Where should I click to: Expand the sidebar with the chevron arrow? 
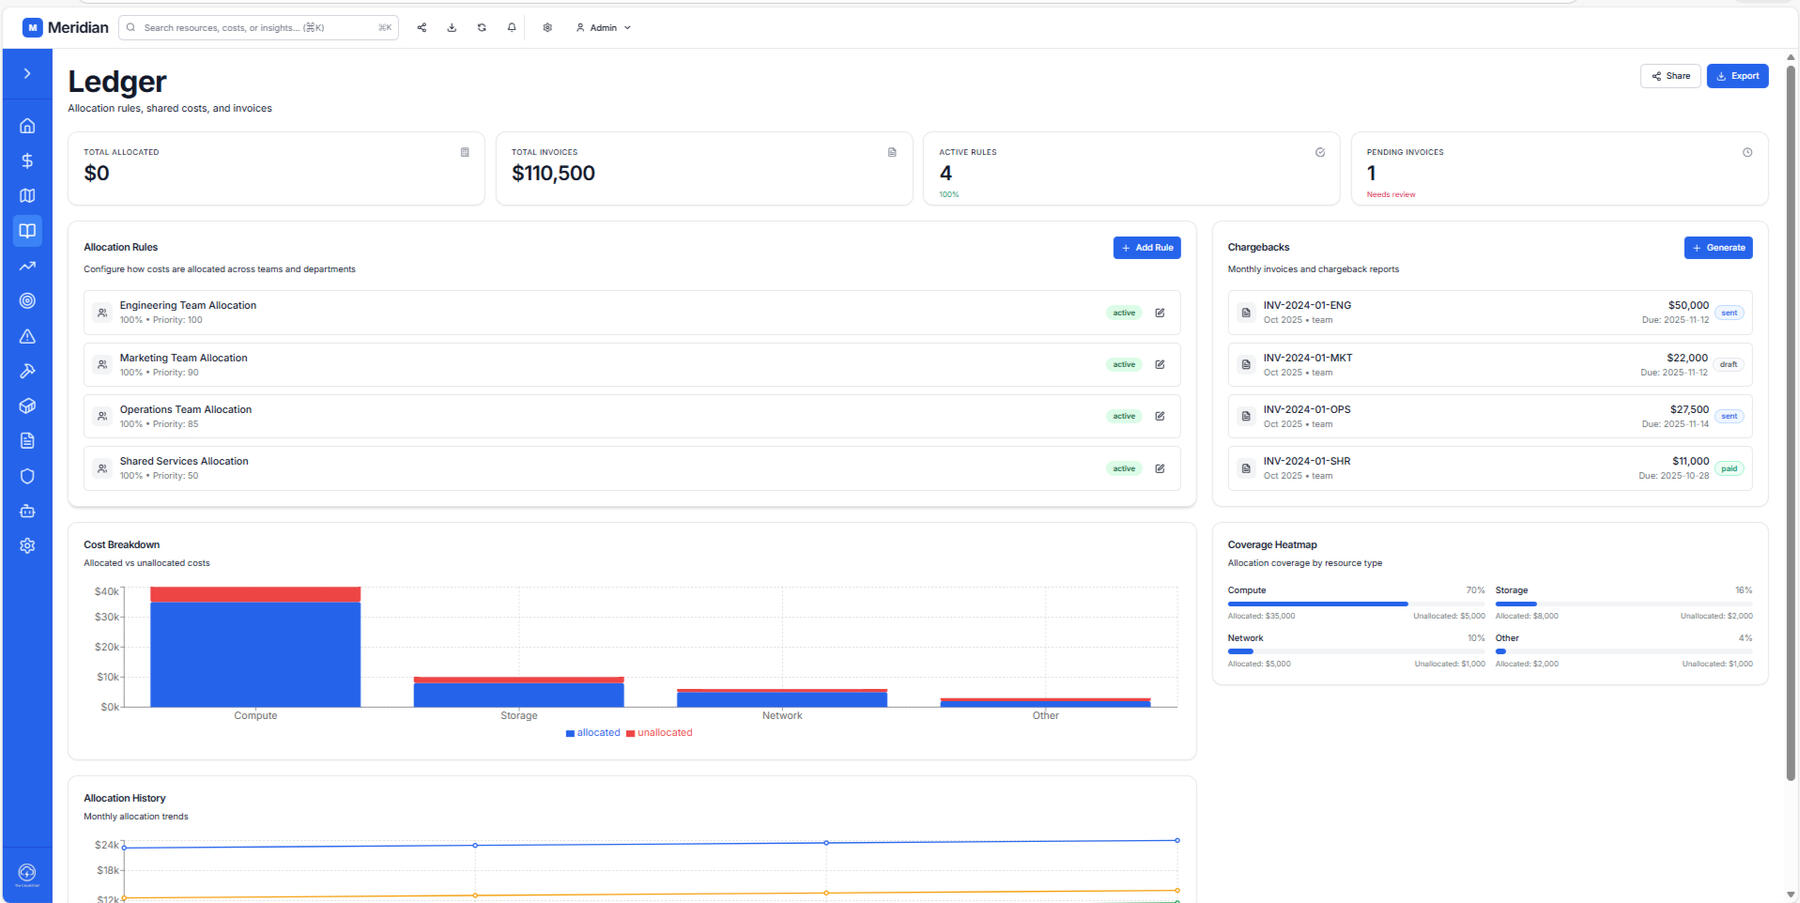tap(27, 74)
